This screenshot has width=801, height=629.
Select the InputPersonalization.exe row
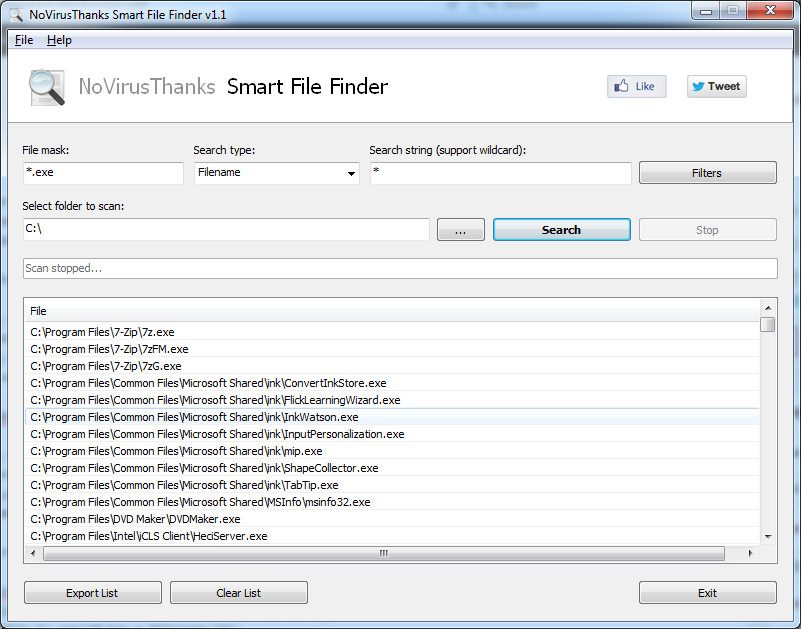coord(392,434)
